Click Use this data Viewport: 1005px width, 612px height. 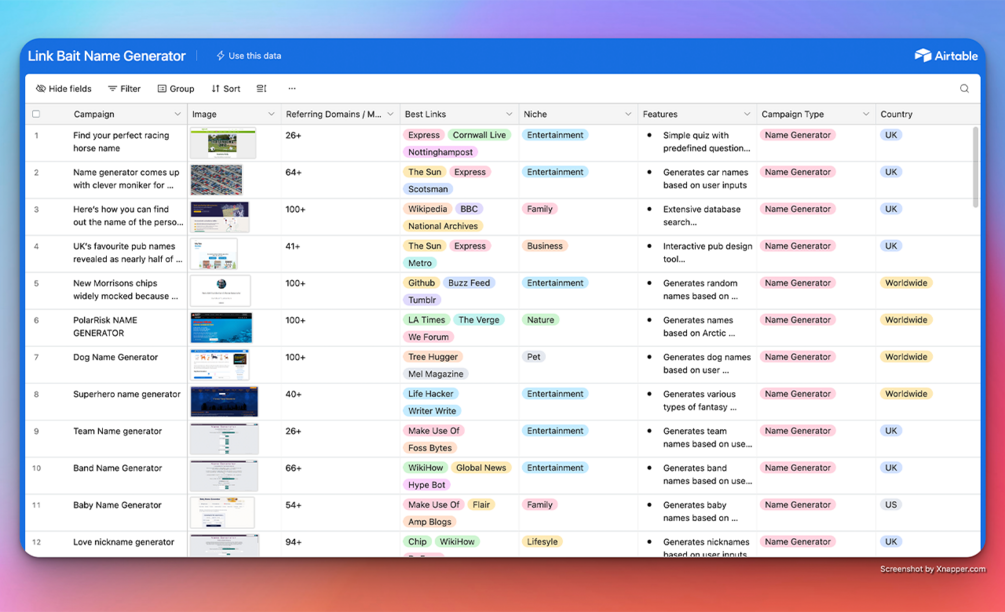(x=249, y=56)
